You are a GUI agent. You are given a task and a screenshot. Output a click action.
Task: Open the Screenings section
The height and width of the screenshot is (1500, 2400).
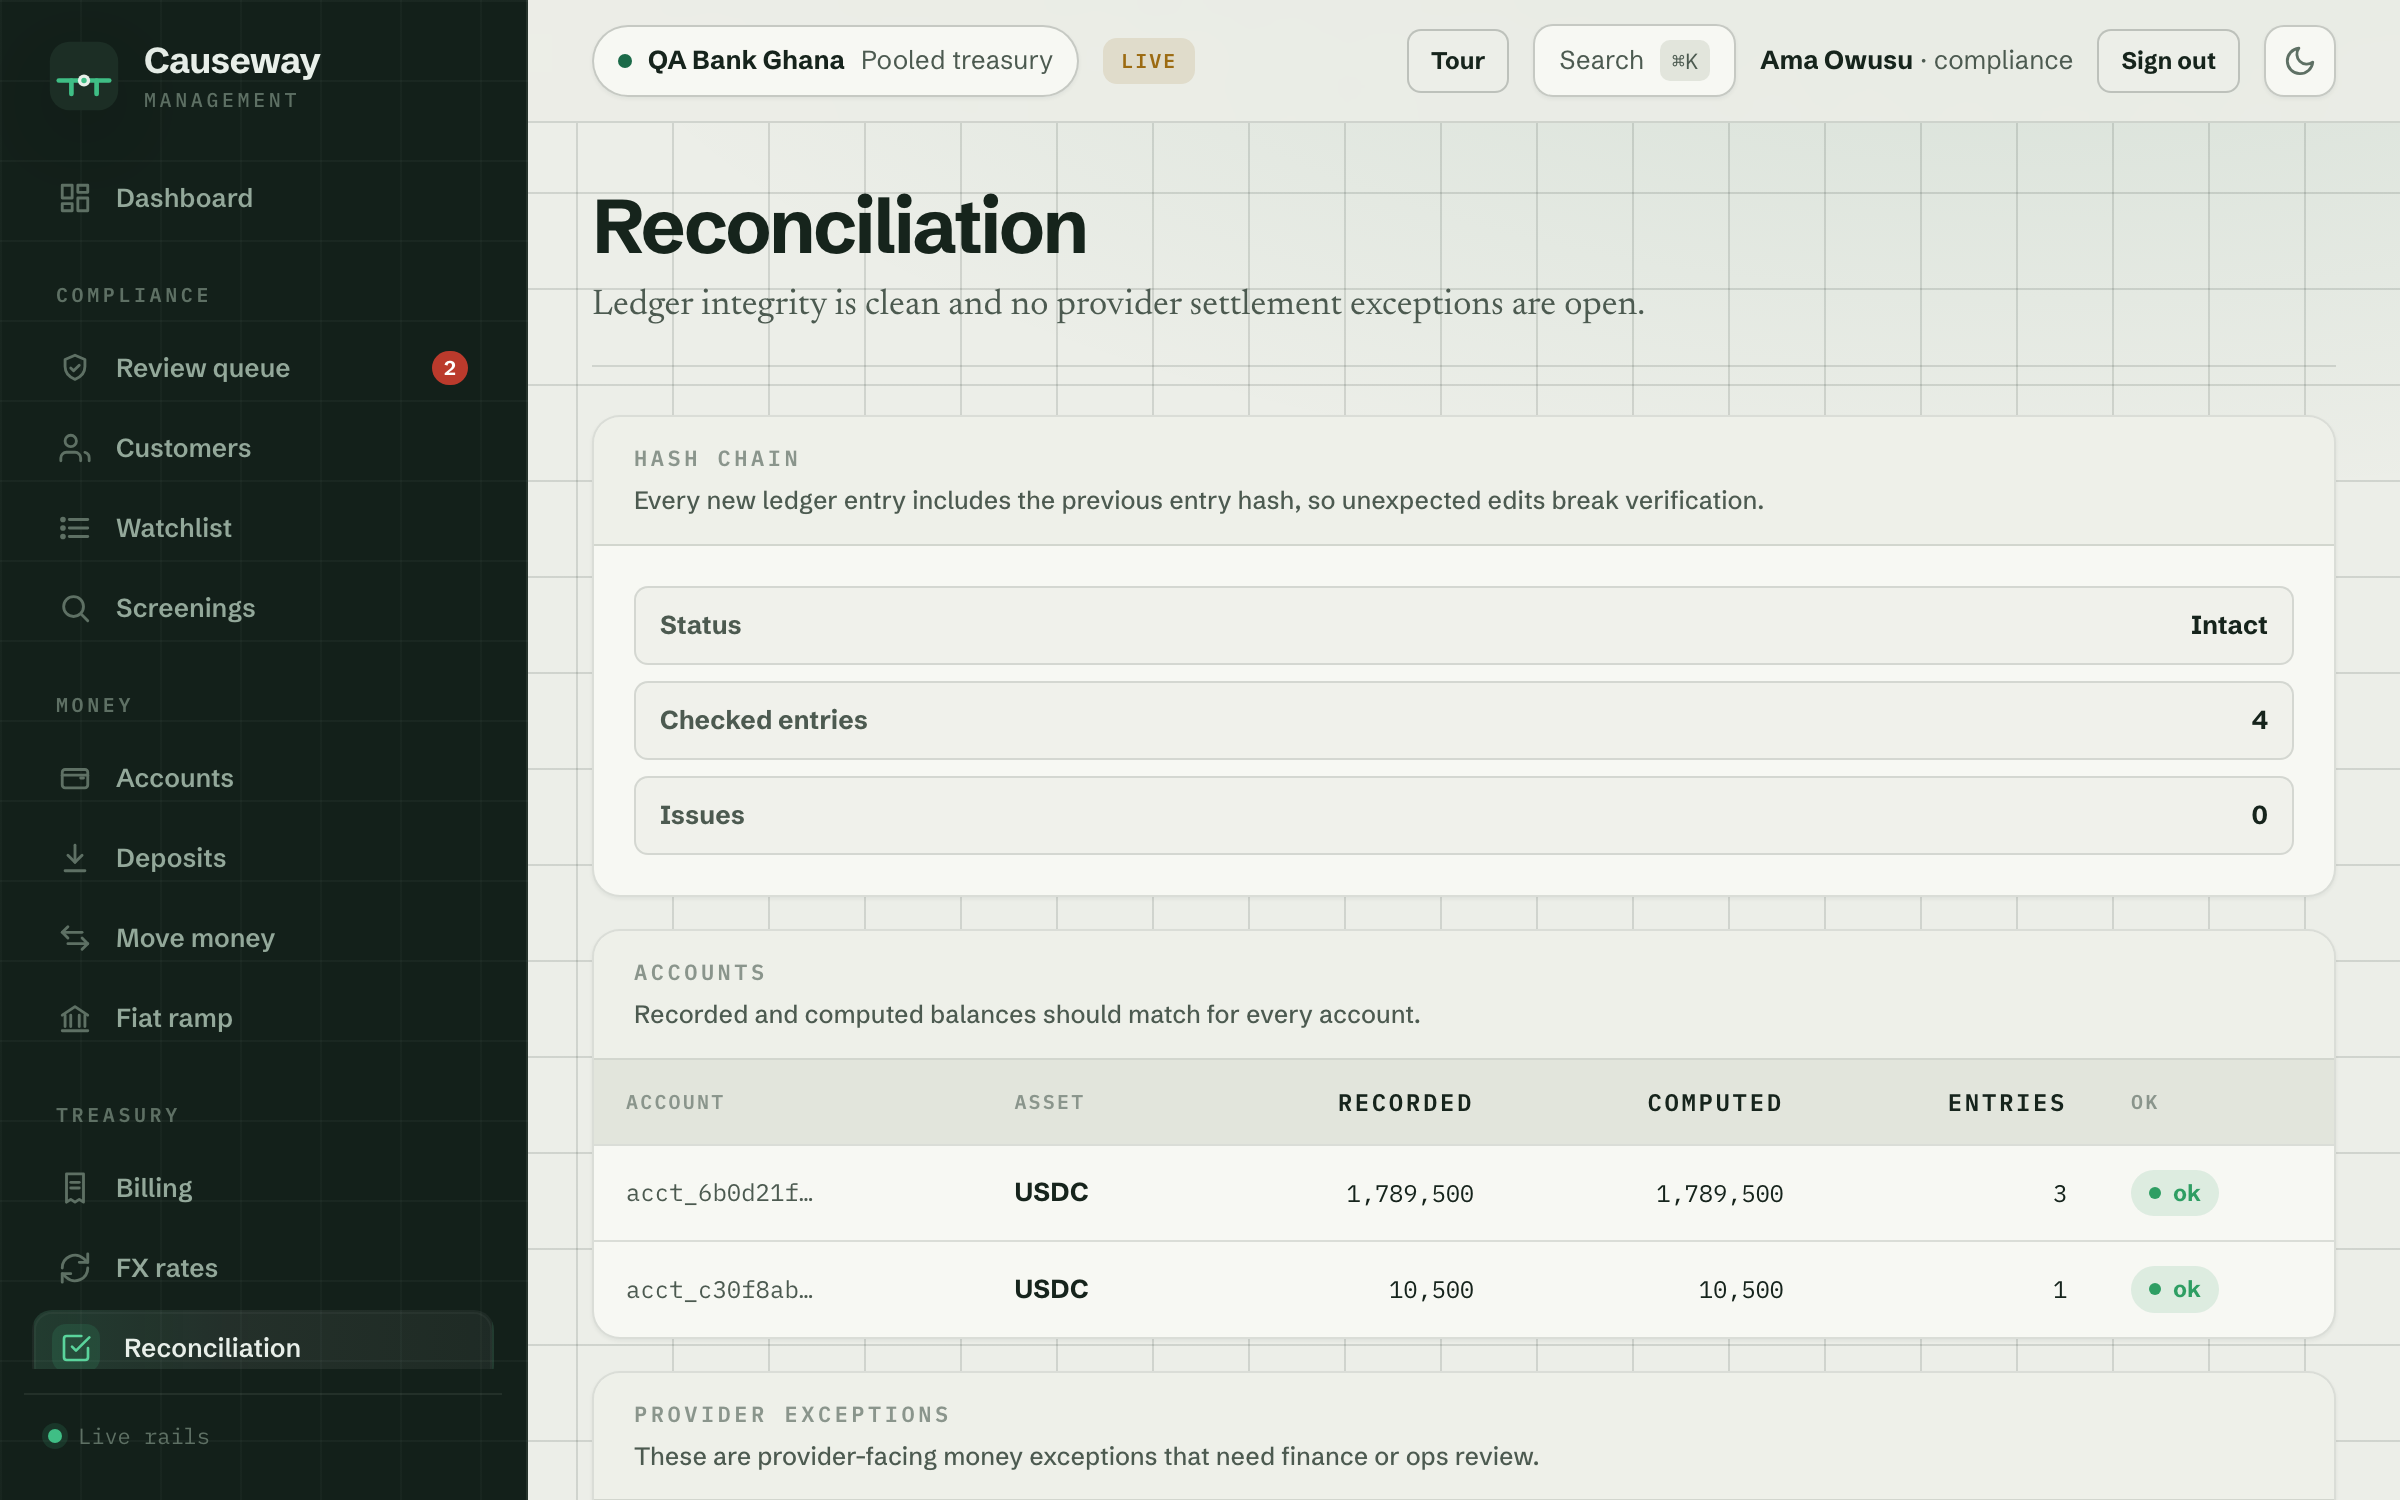pyautogui.click(x=264, y=608)
